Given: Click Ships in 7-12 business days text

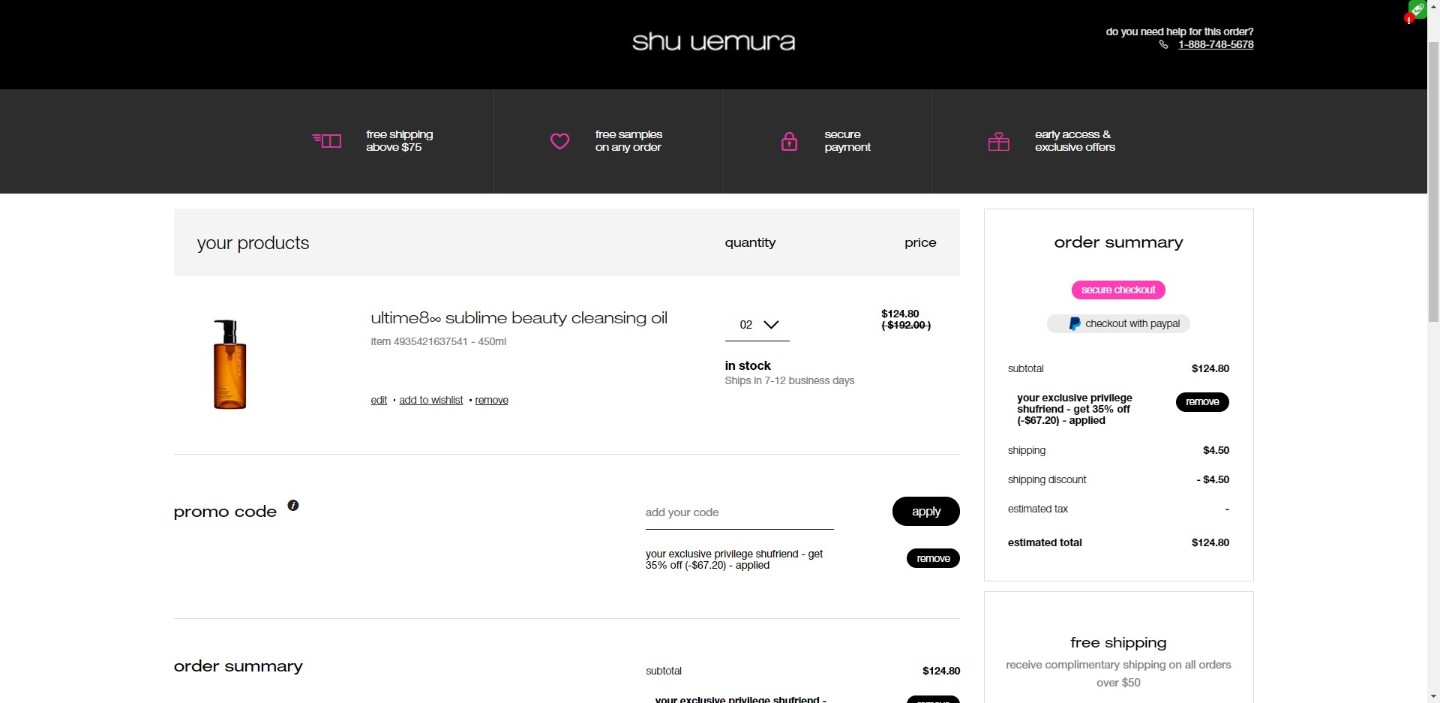Looking at the screenshot, I should click(x=789, y=381).
